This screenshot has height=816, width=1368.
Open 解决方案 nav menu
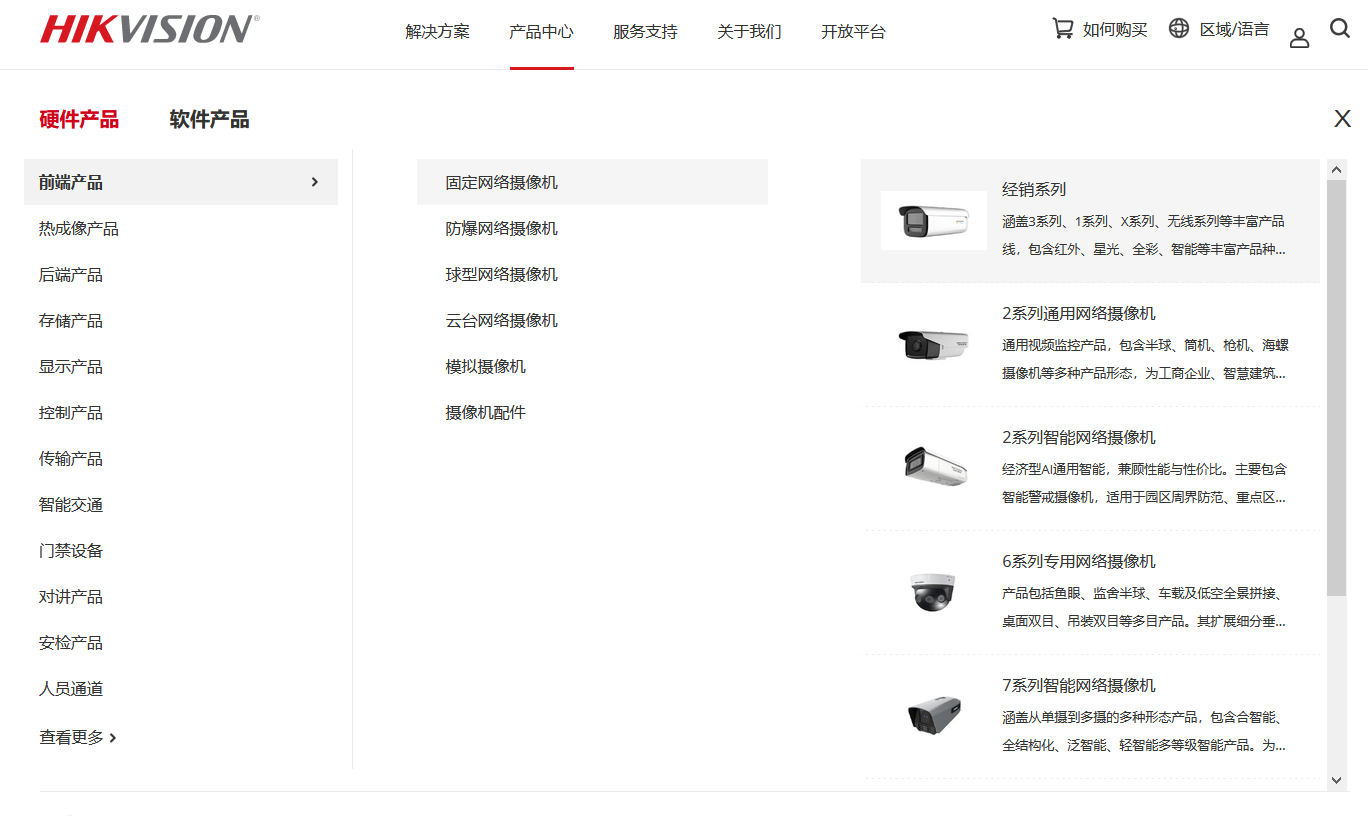pos(437,31)
